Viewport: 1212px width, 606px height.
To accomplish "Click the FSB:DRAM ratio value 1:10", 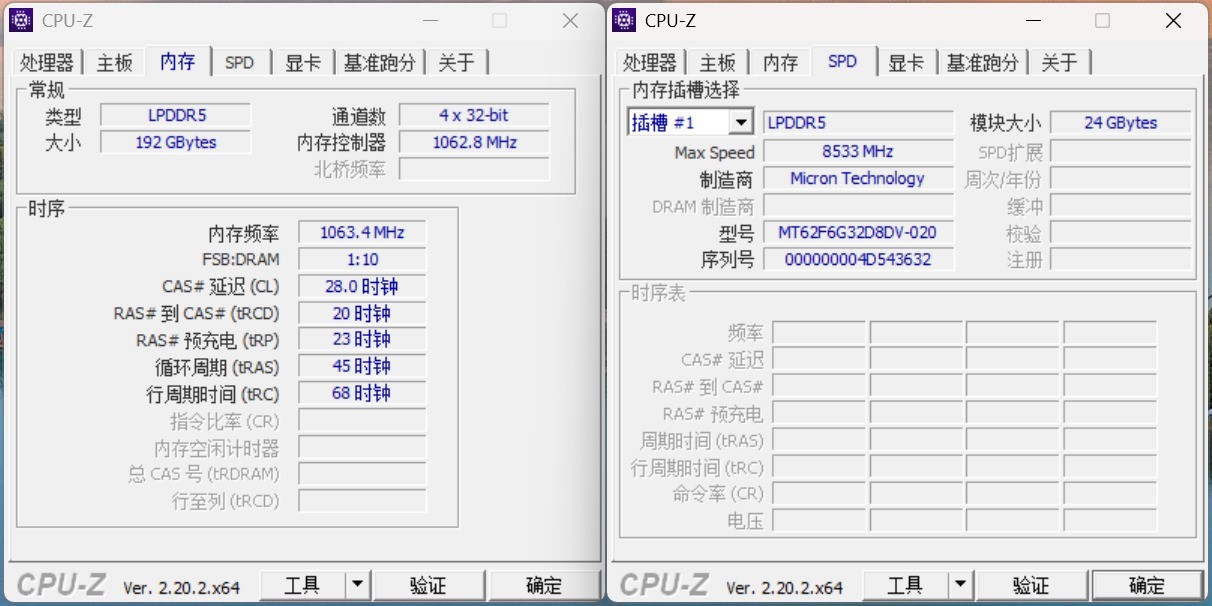I will 362,260.
